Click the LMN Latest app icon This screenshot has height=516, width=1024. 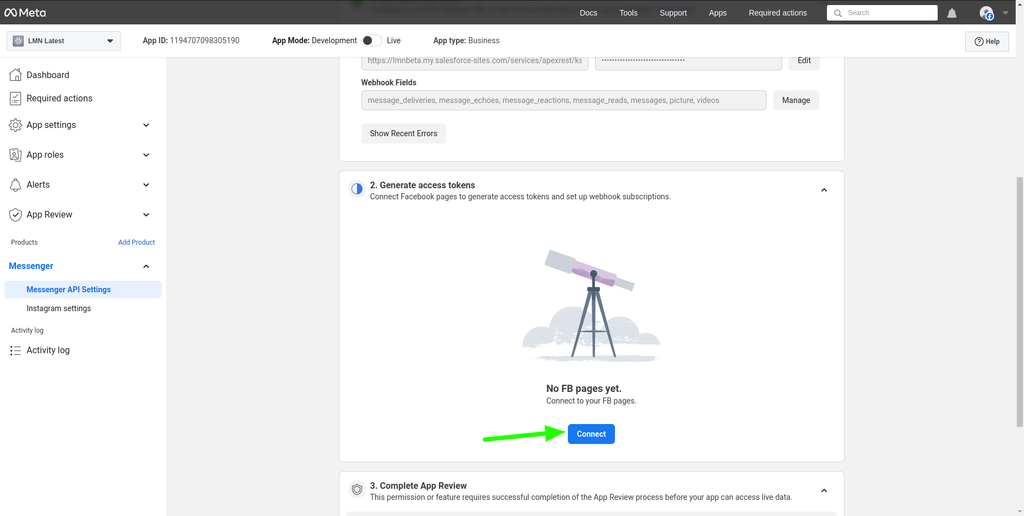[x=18, y=40]
